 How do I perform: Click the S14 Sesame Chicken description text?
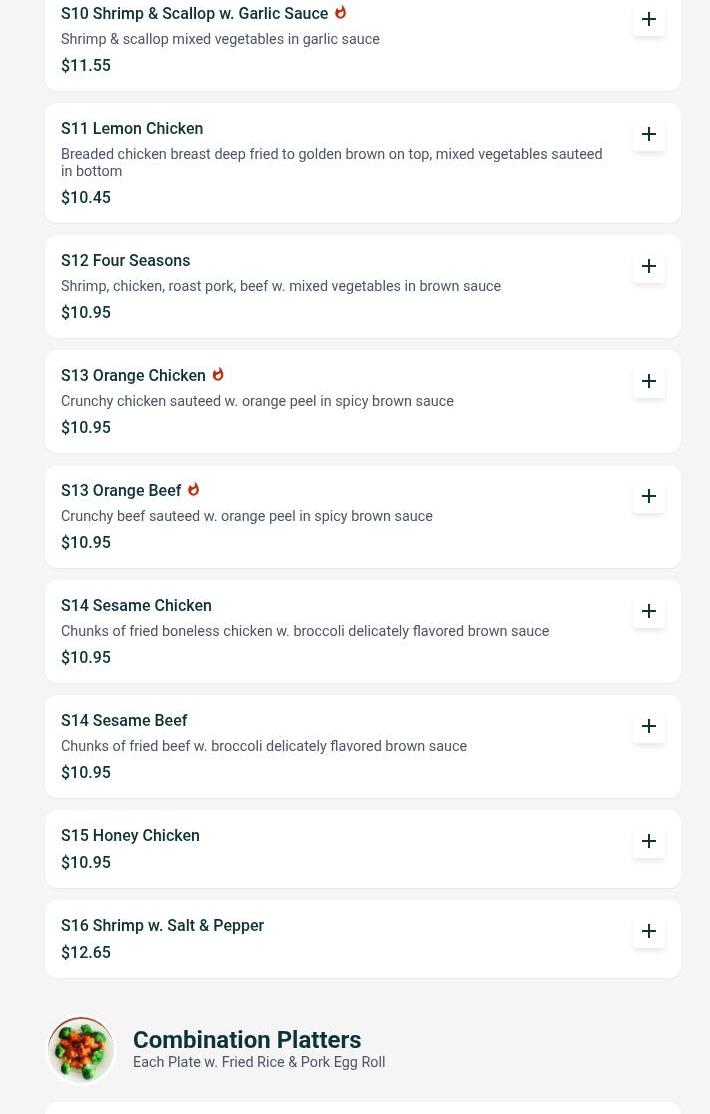[x=305, y=631]
